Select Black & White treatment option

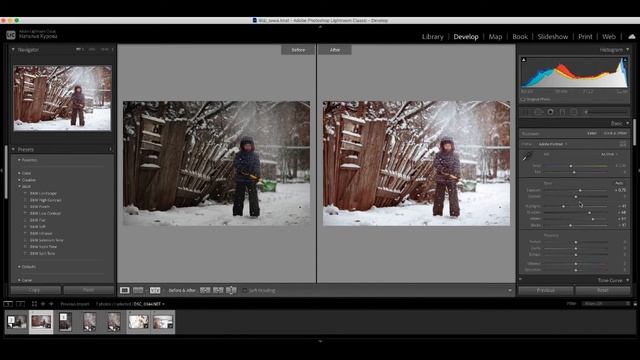[x=615, y=133]
